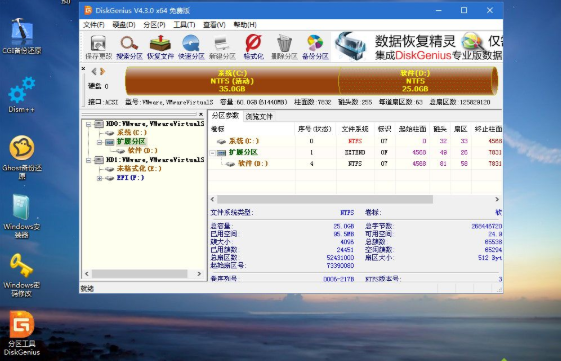Click 系统(C:) row in partition table
This screenshot has height=361, width=561.
coord(355,141)
